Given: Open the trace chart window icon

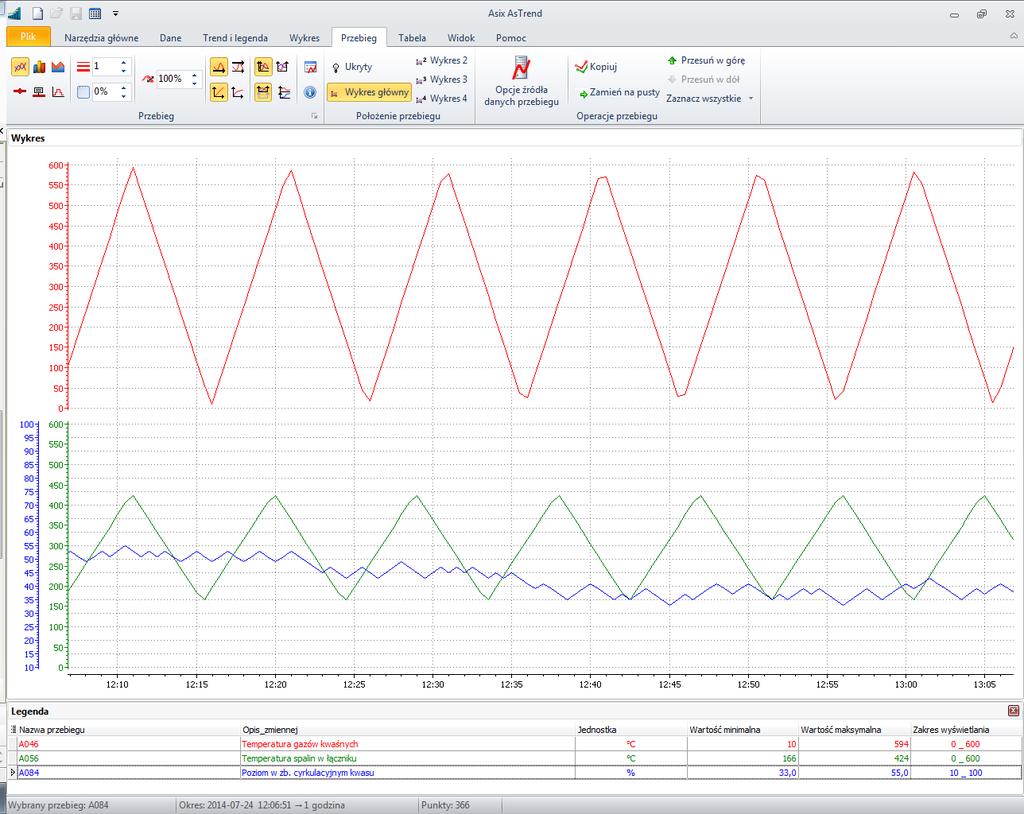Looking at the screenshot, I should (310, 67).
